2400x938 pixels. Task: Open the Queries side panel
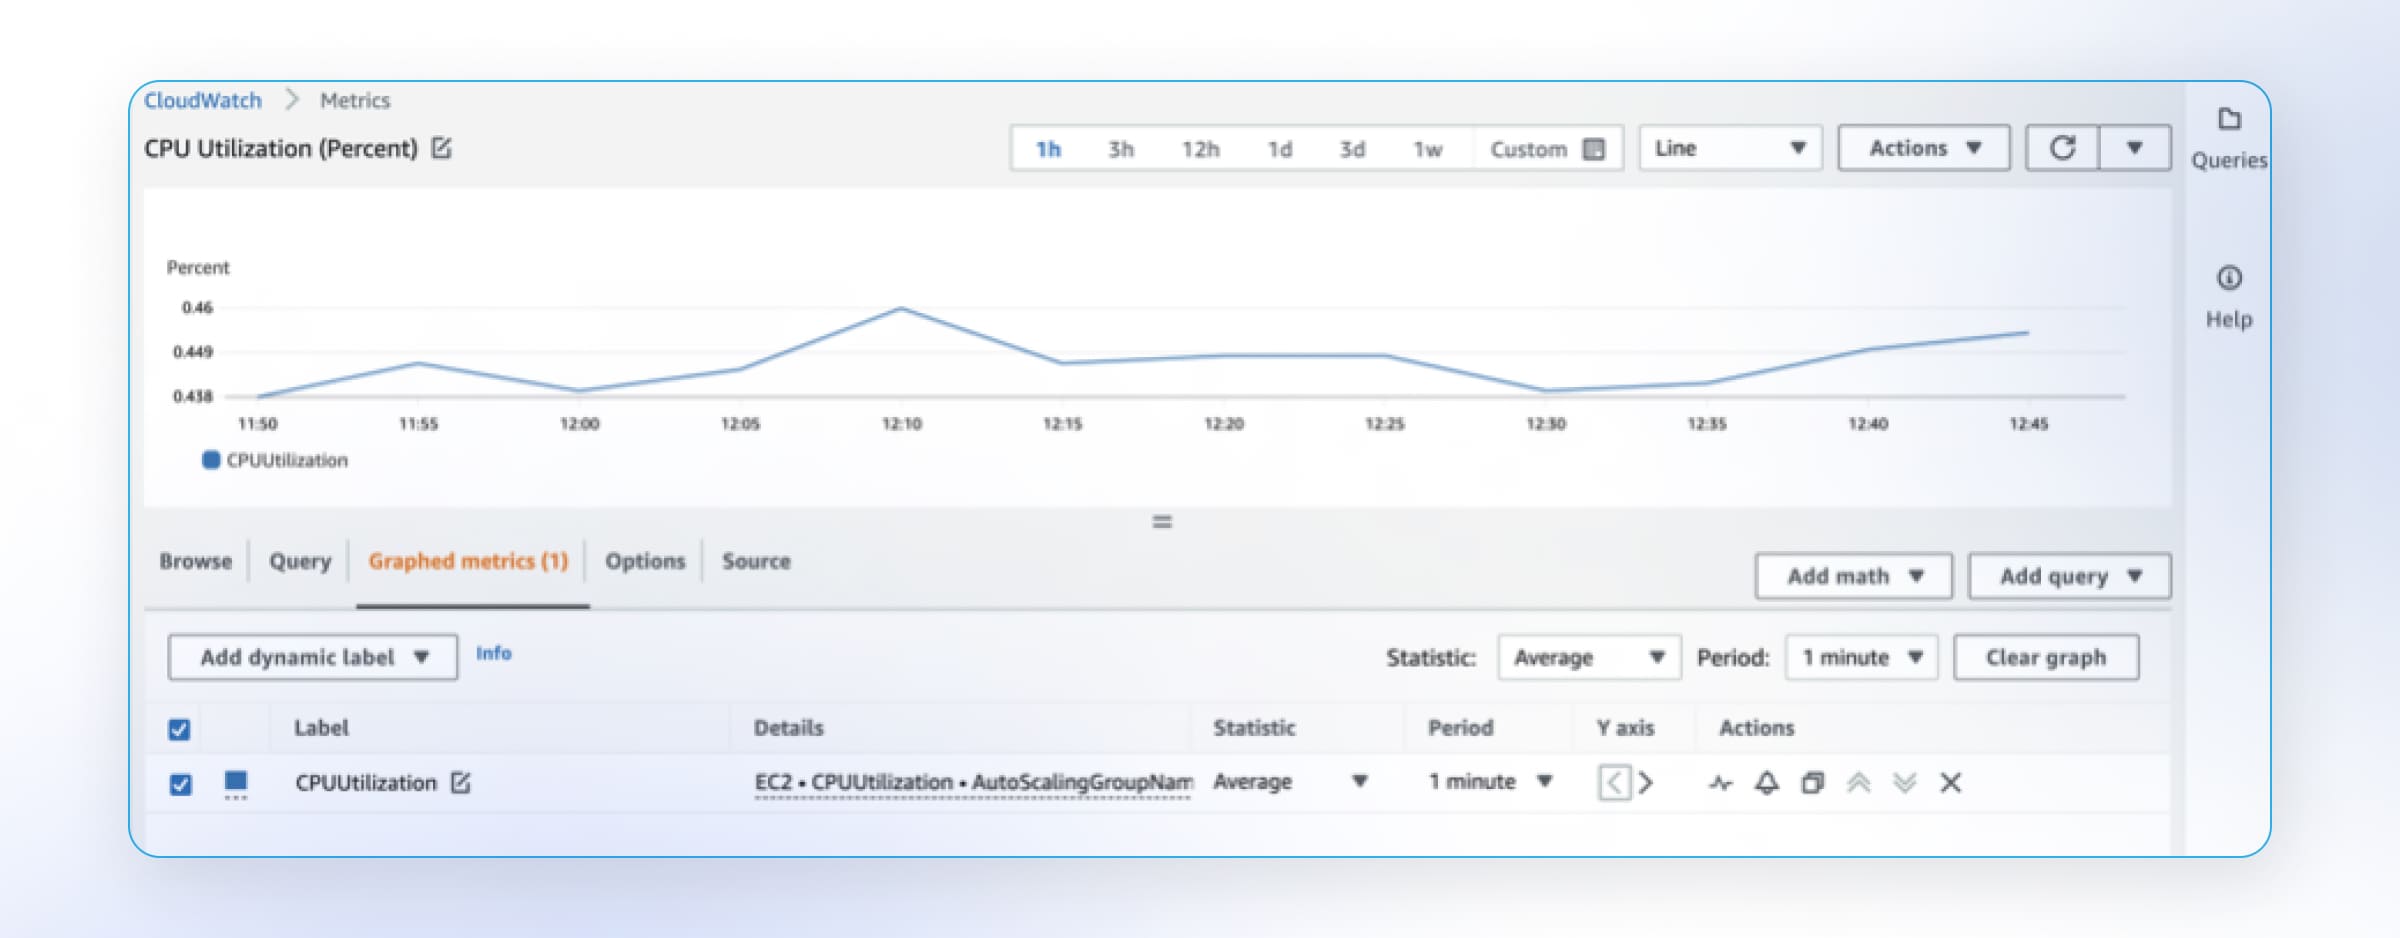coord(2229,138)
